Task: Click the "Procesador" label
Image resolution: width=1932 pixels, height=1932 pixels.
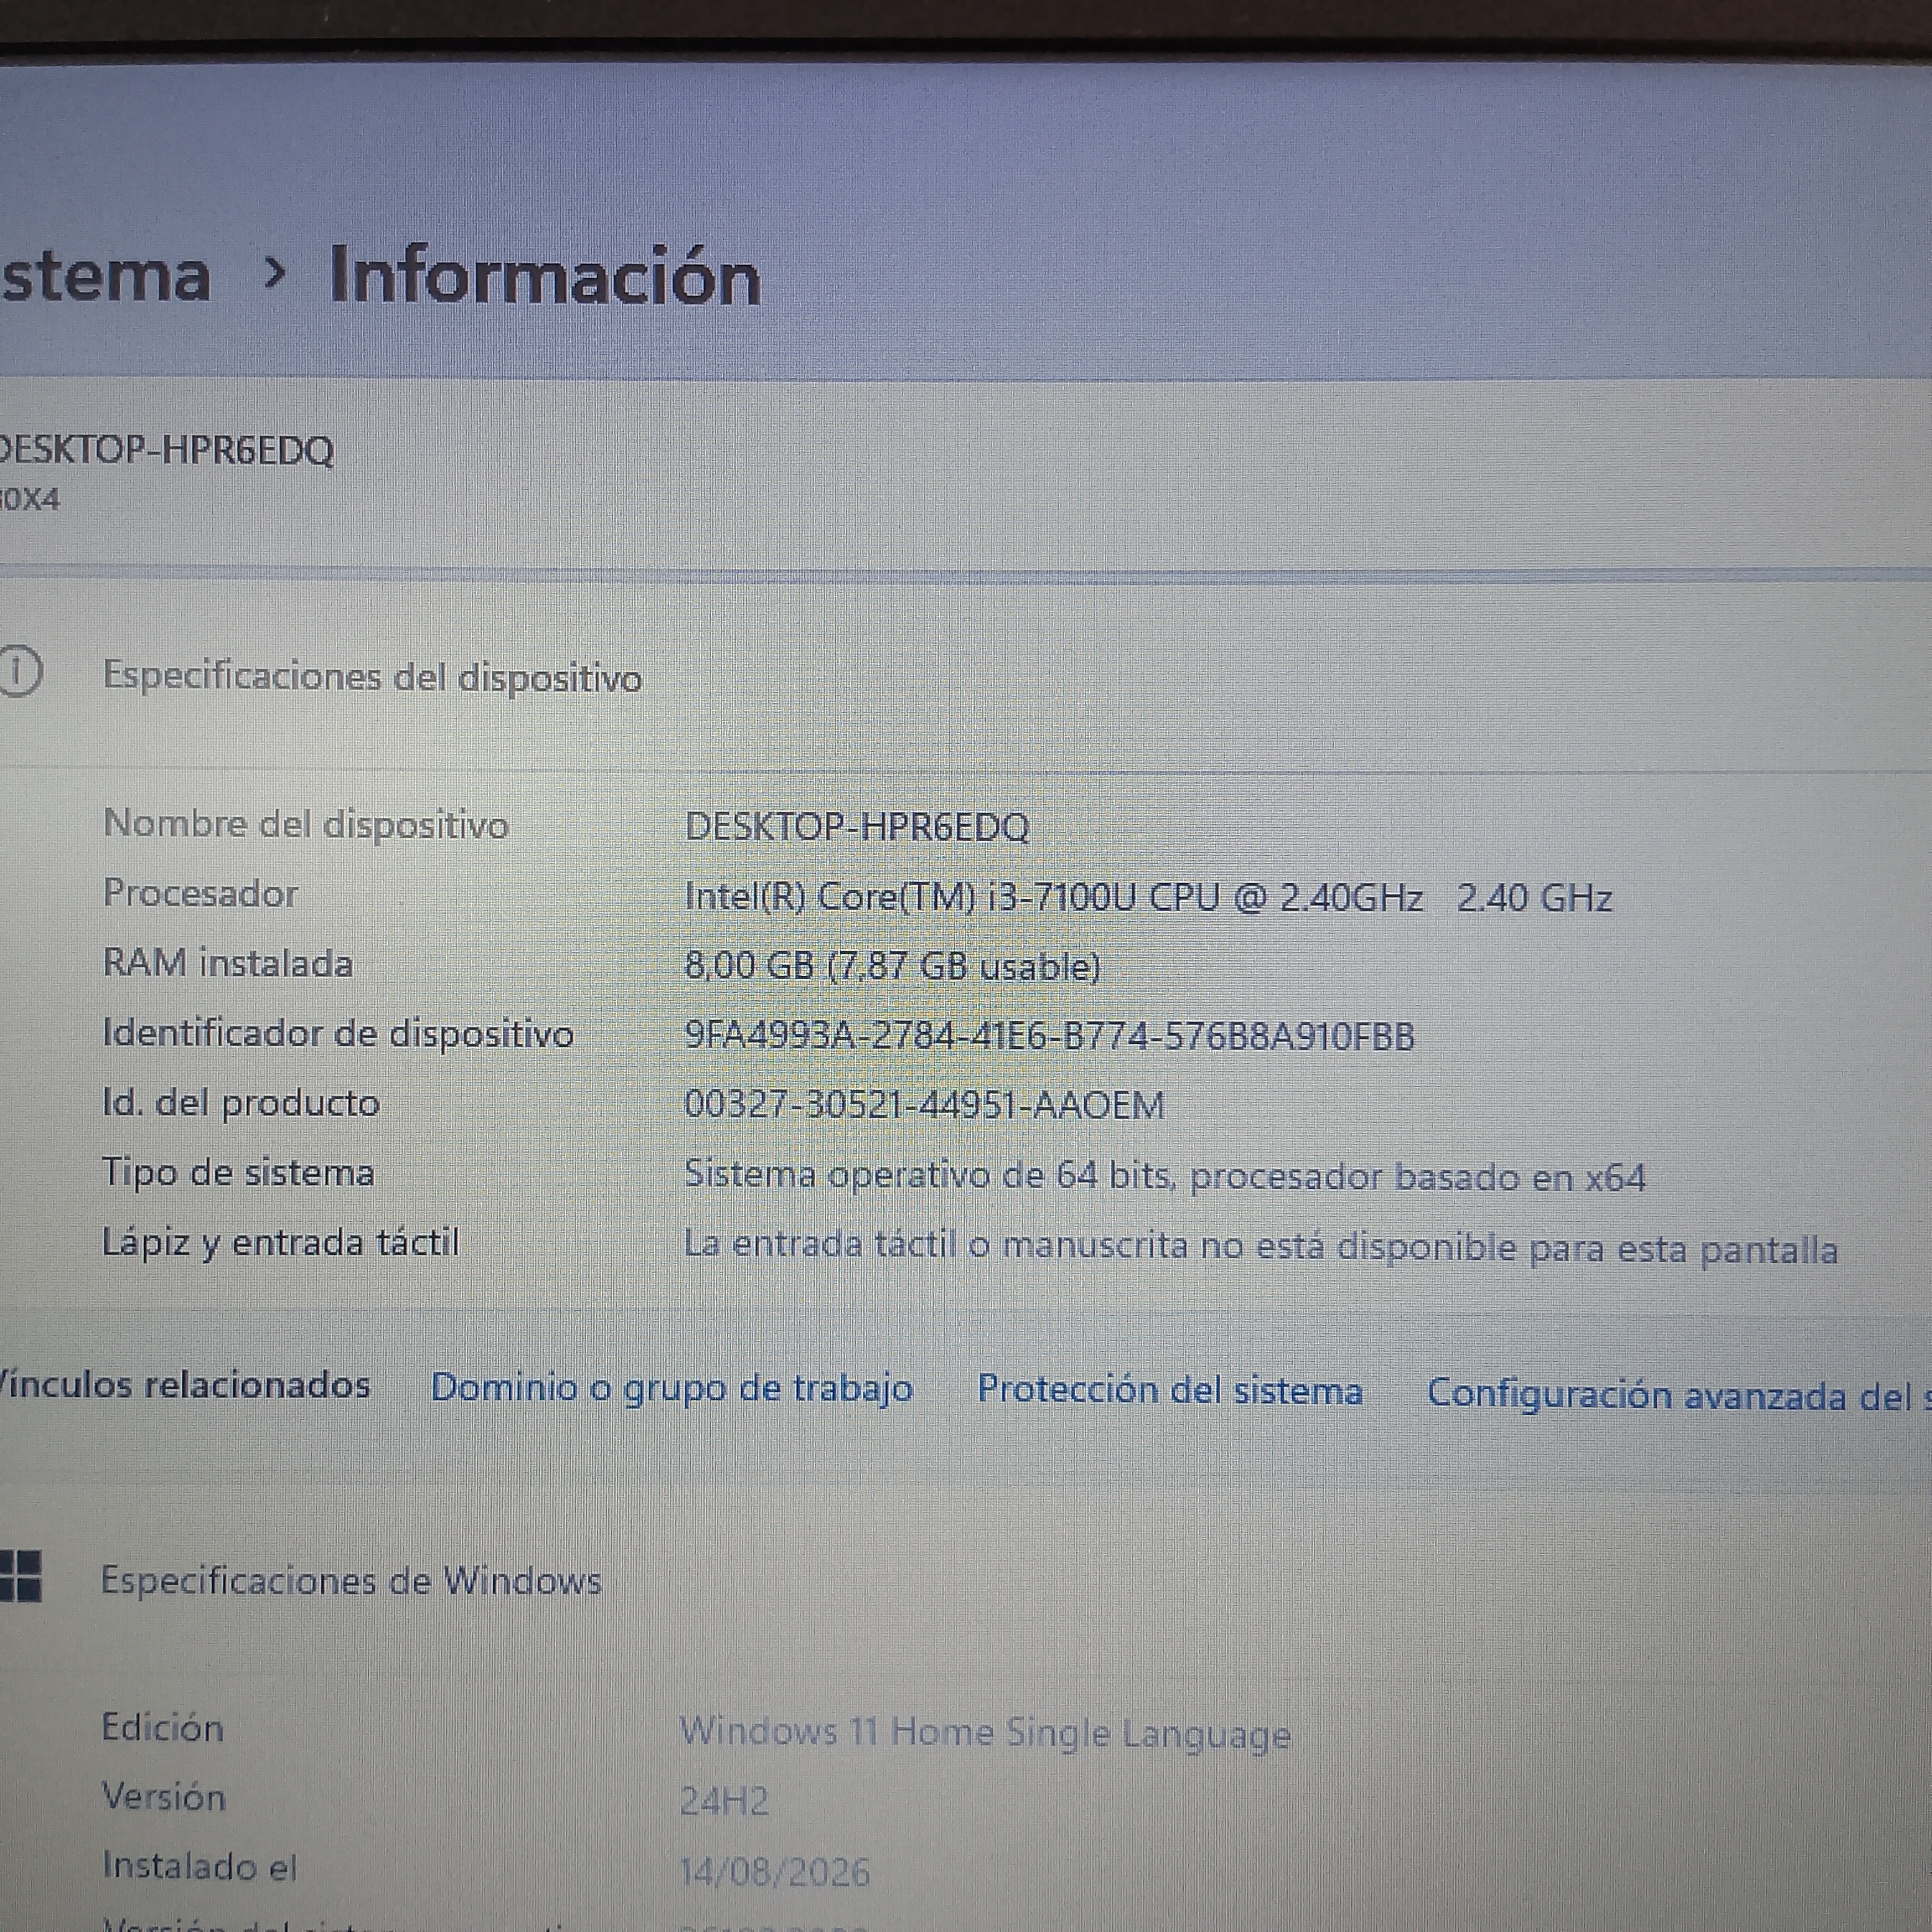Action: 201,893
